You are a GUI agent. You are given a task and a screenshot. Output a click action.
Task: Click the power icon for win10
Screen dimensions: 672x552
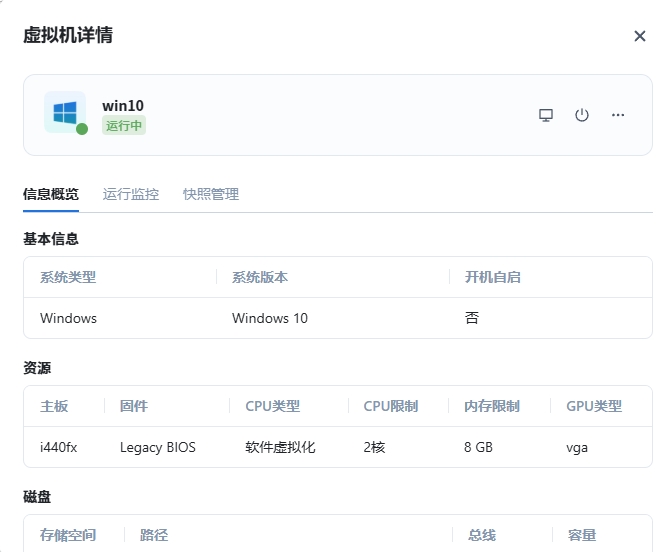click(582, 115)
